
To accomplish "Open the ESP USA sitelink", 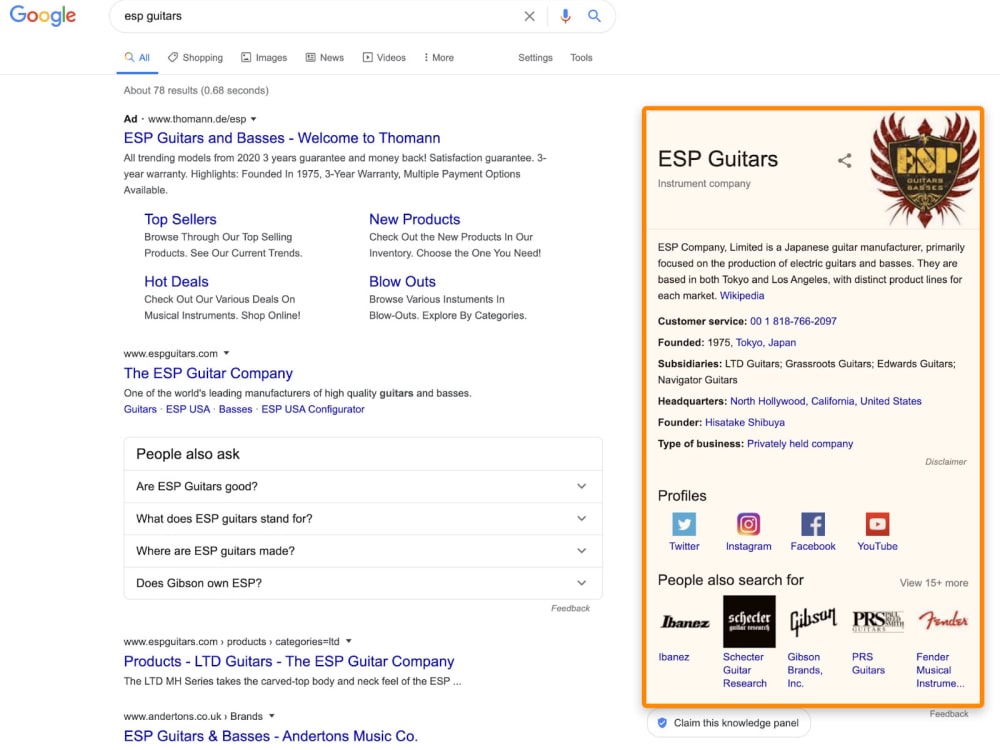I will point(188,409).
